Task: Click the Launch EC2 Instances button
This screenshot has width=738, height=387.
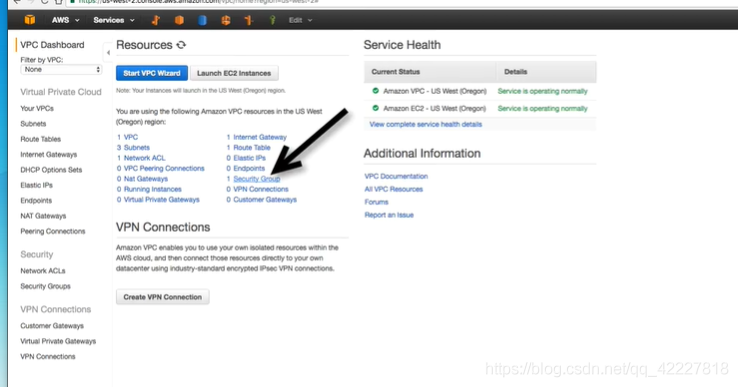Action: 234,73
